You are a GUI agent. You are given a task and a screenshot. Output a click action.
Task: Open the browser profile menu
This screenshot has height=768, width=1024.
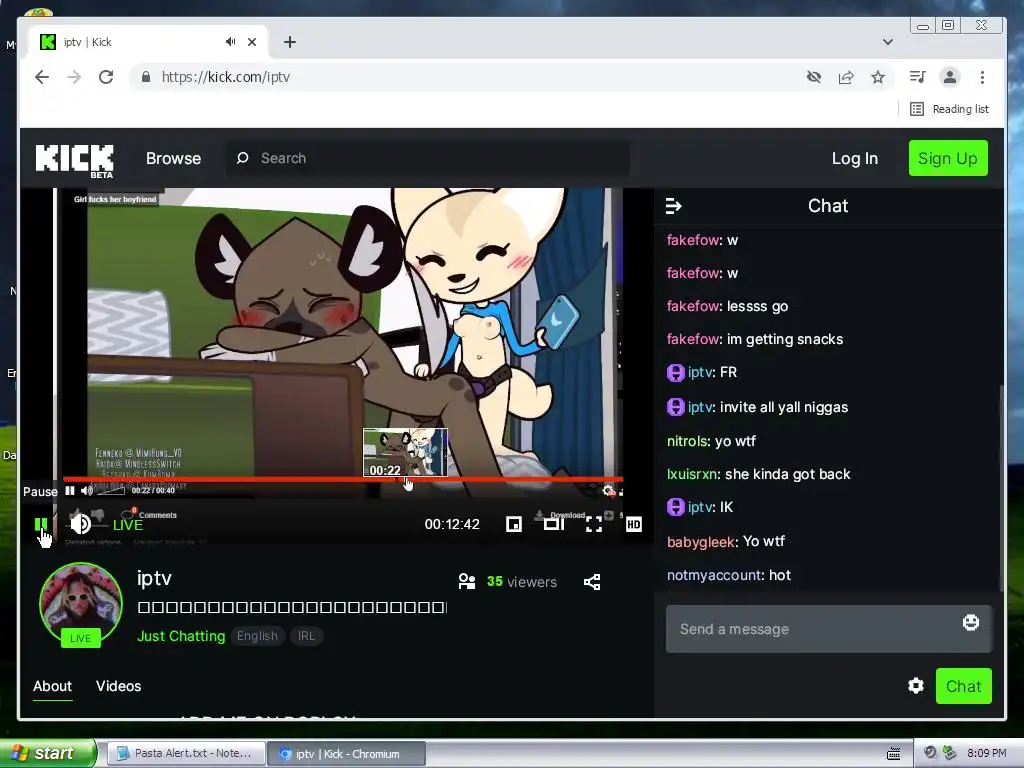click(x=950, y=77)
